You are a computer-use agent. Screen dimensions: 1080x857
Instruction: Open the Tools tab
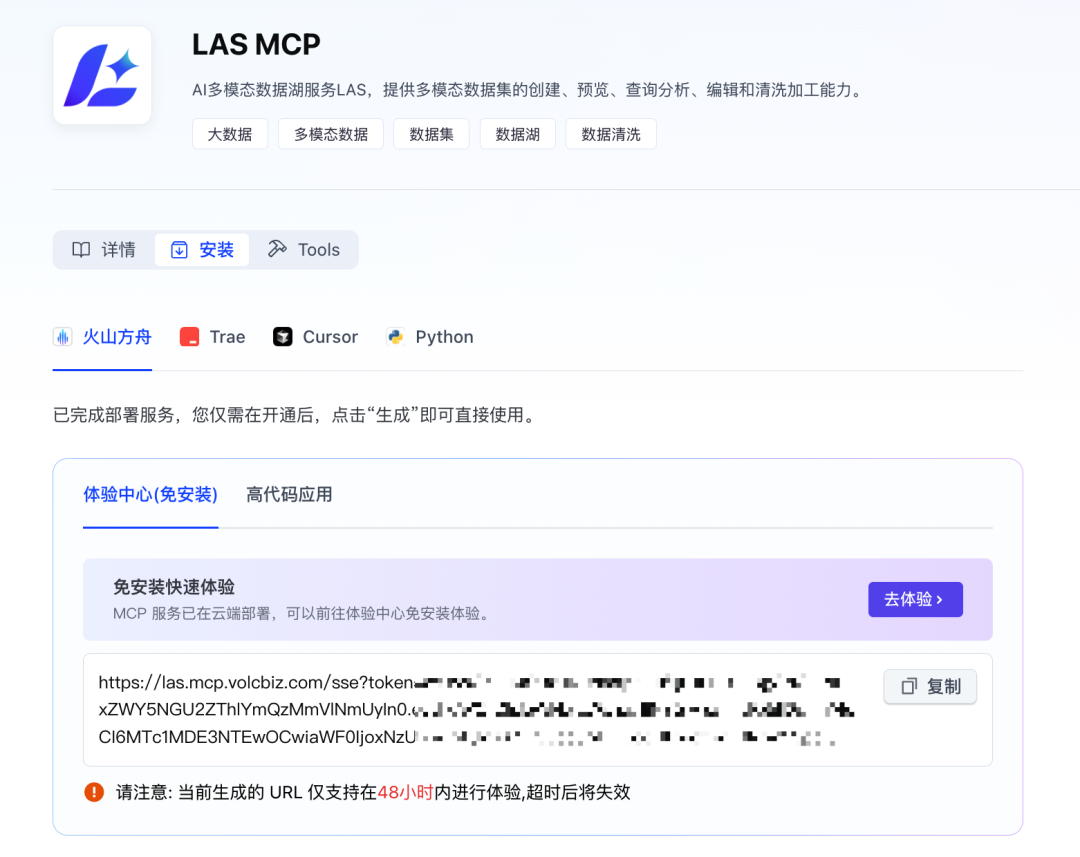click(x=304, y=249)
